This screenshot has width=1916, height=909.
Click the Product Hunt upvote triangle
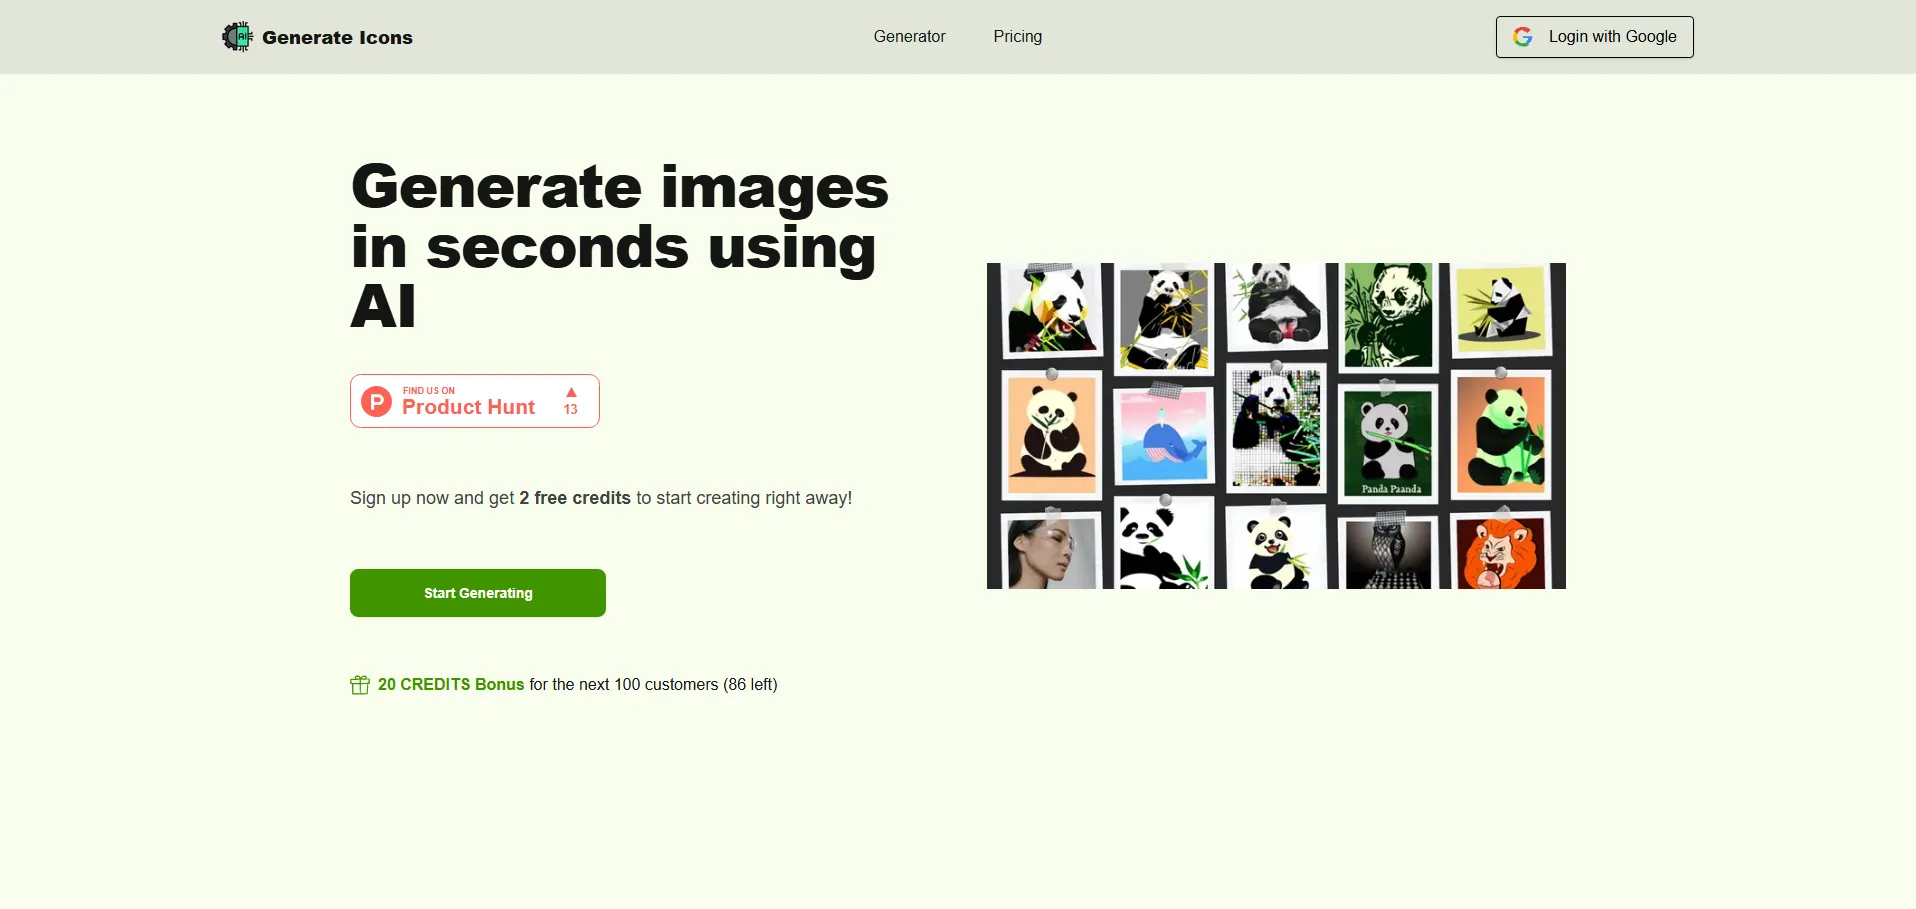coord(571,393)
